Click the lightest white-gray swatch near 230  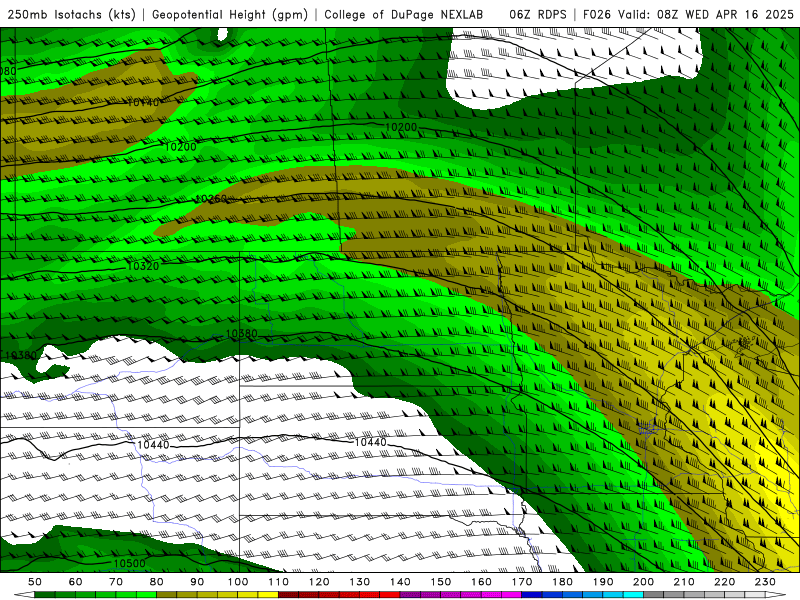tap(755, 595)
